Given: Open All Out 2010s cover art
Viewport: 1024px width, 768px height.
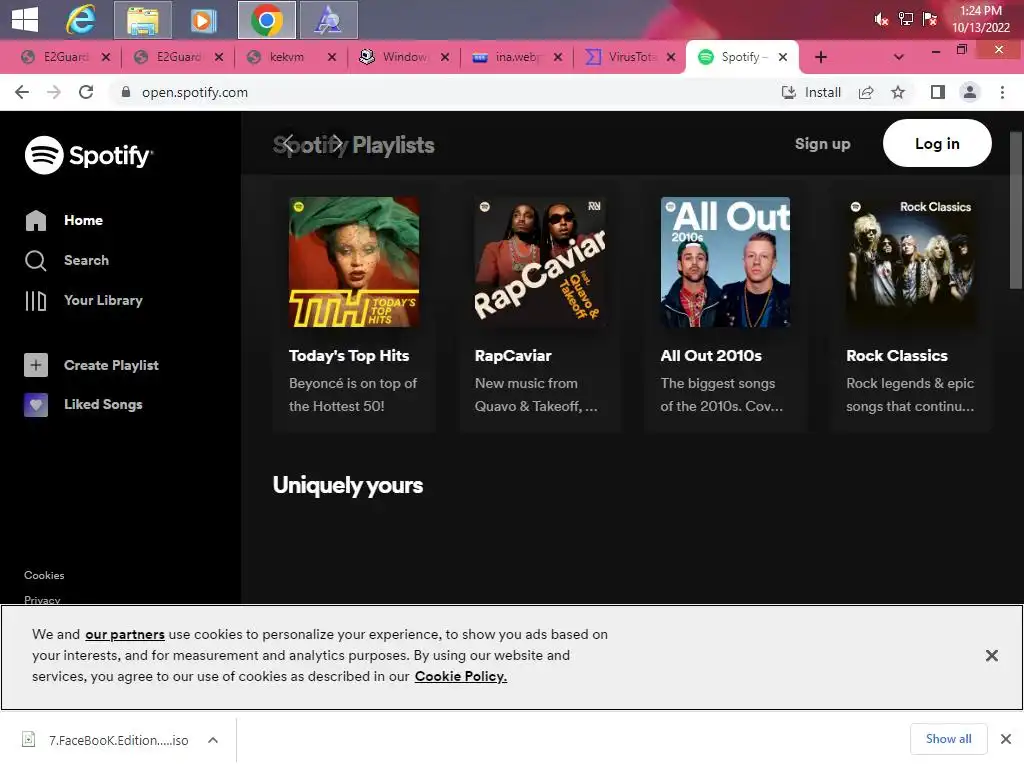Looking at the screenshot, I should pos(725,262).
